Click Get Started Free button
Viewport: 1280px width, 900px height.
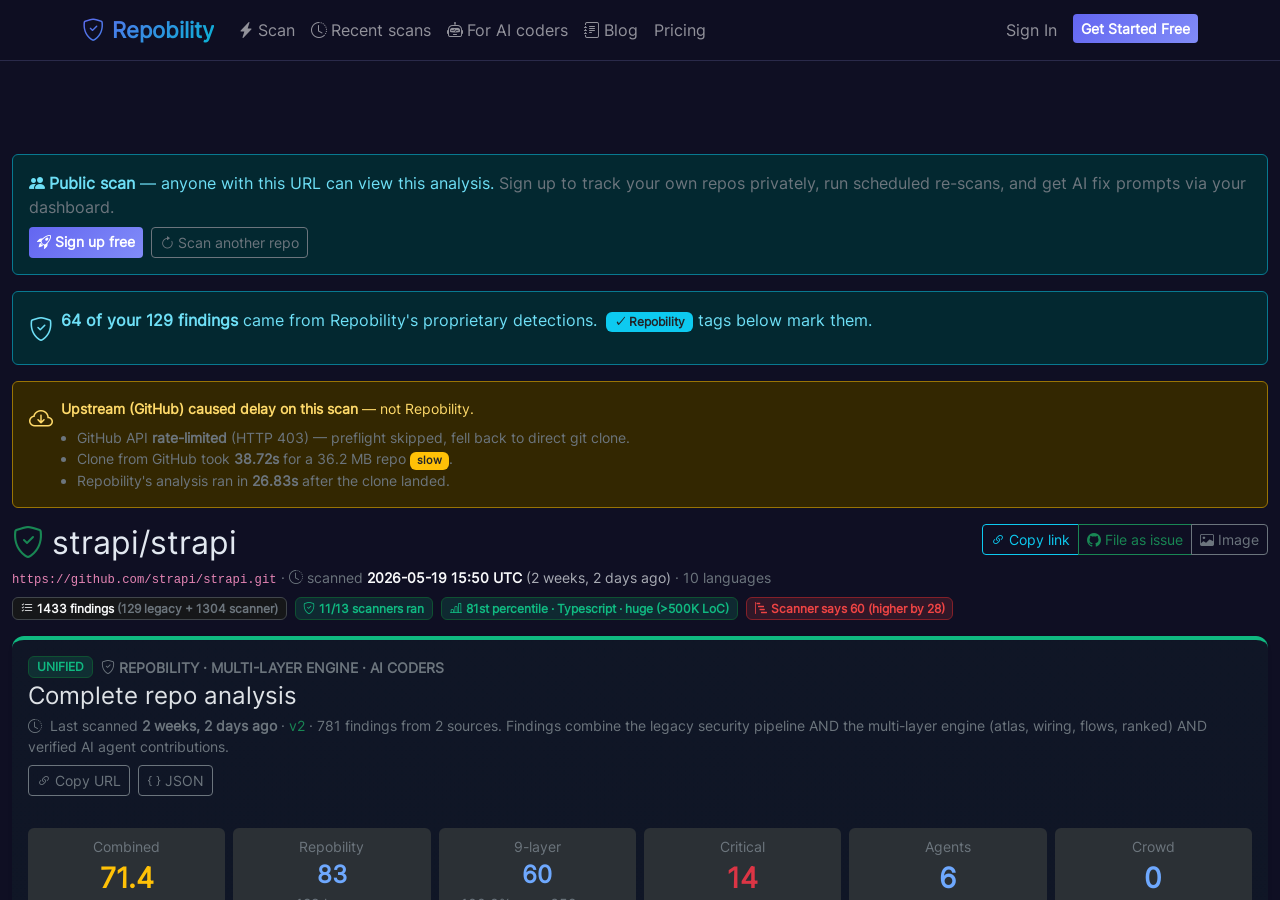(1135, 29)
